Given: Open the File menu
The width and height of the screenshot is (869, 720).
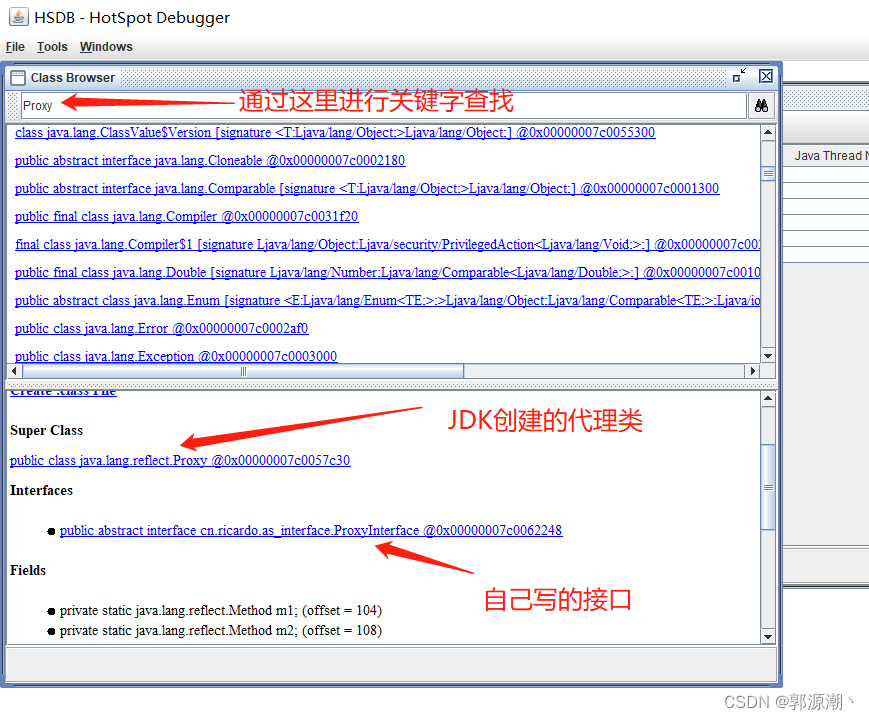Looking at the screenshot, I should click(x=15, y=46).
